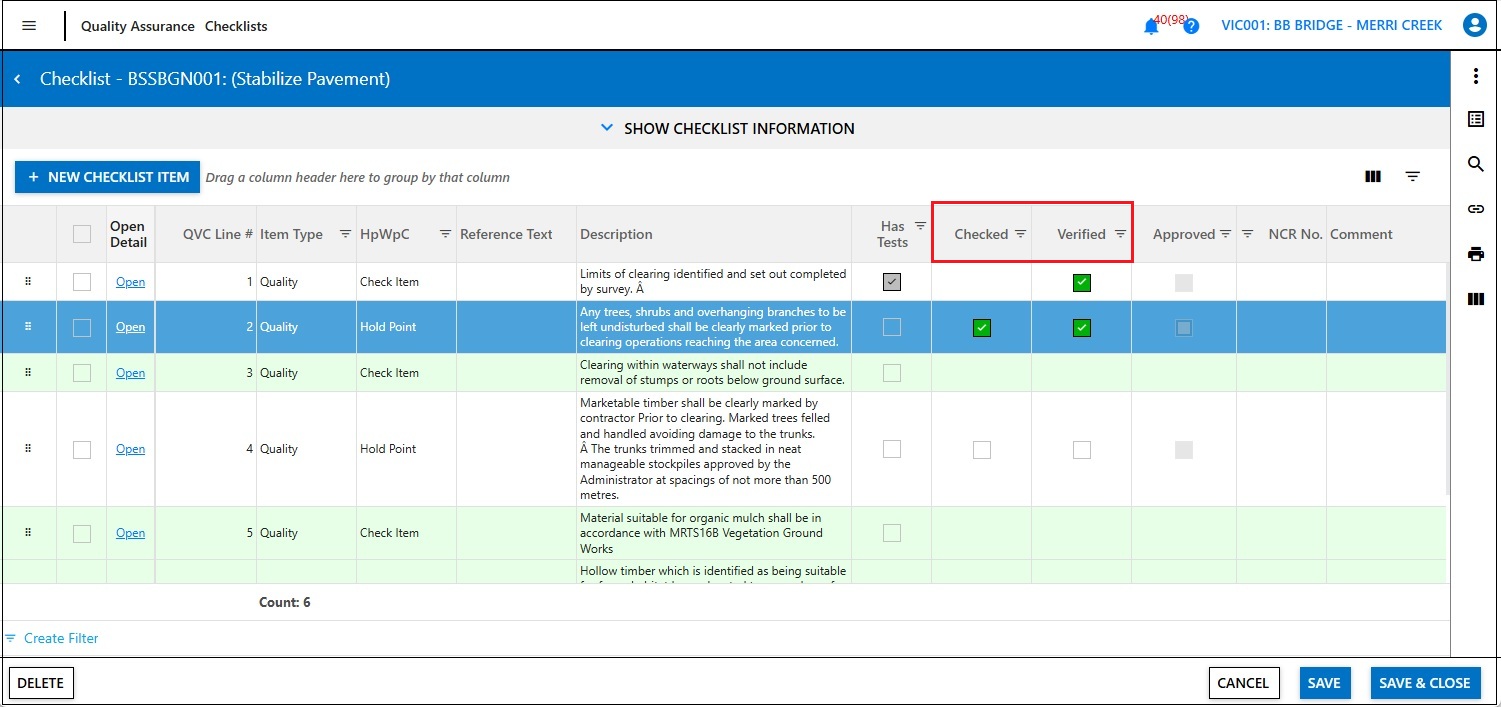Go to Quality Assurance in the breadcrumb
The width and height of the screenshot is (1501, 707).
tap(138, 26)
